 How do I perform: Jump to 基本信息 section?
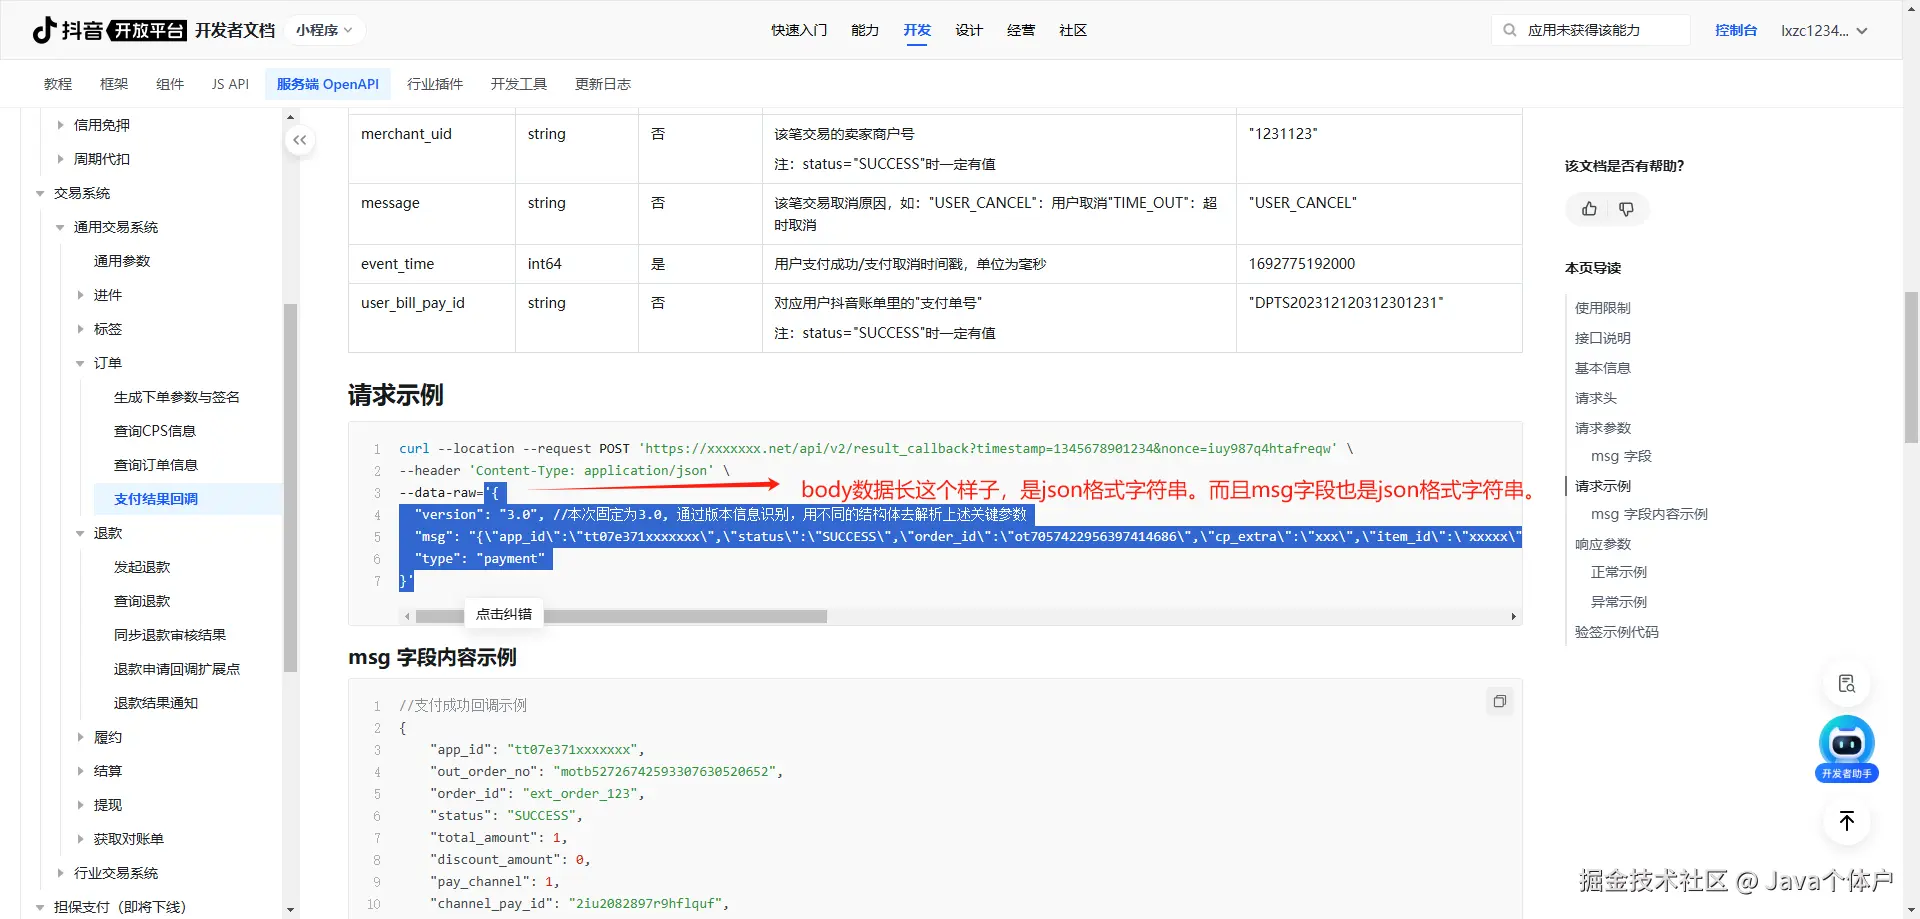1603,368
